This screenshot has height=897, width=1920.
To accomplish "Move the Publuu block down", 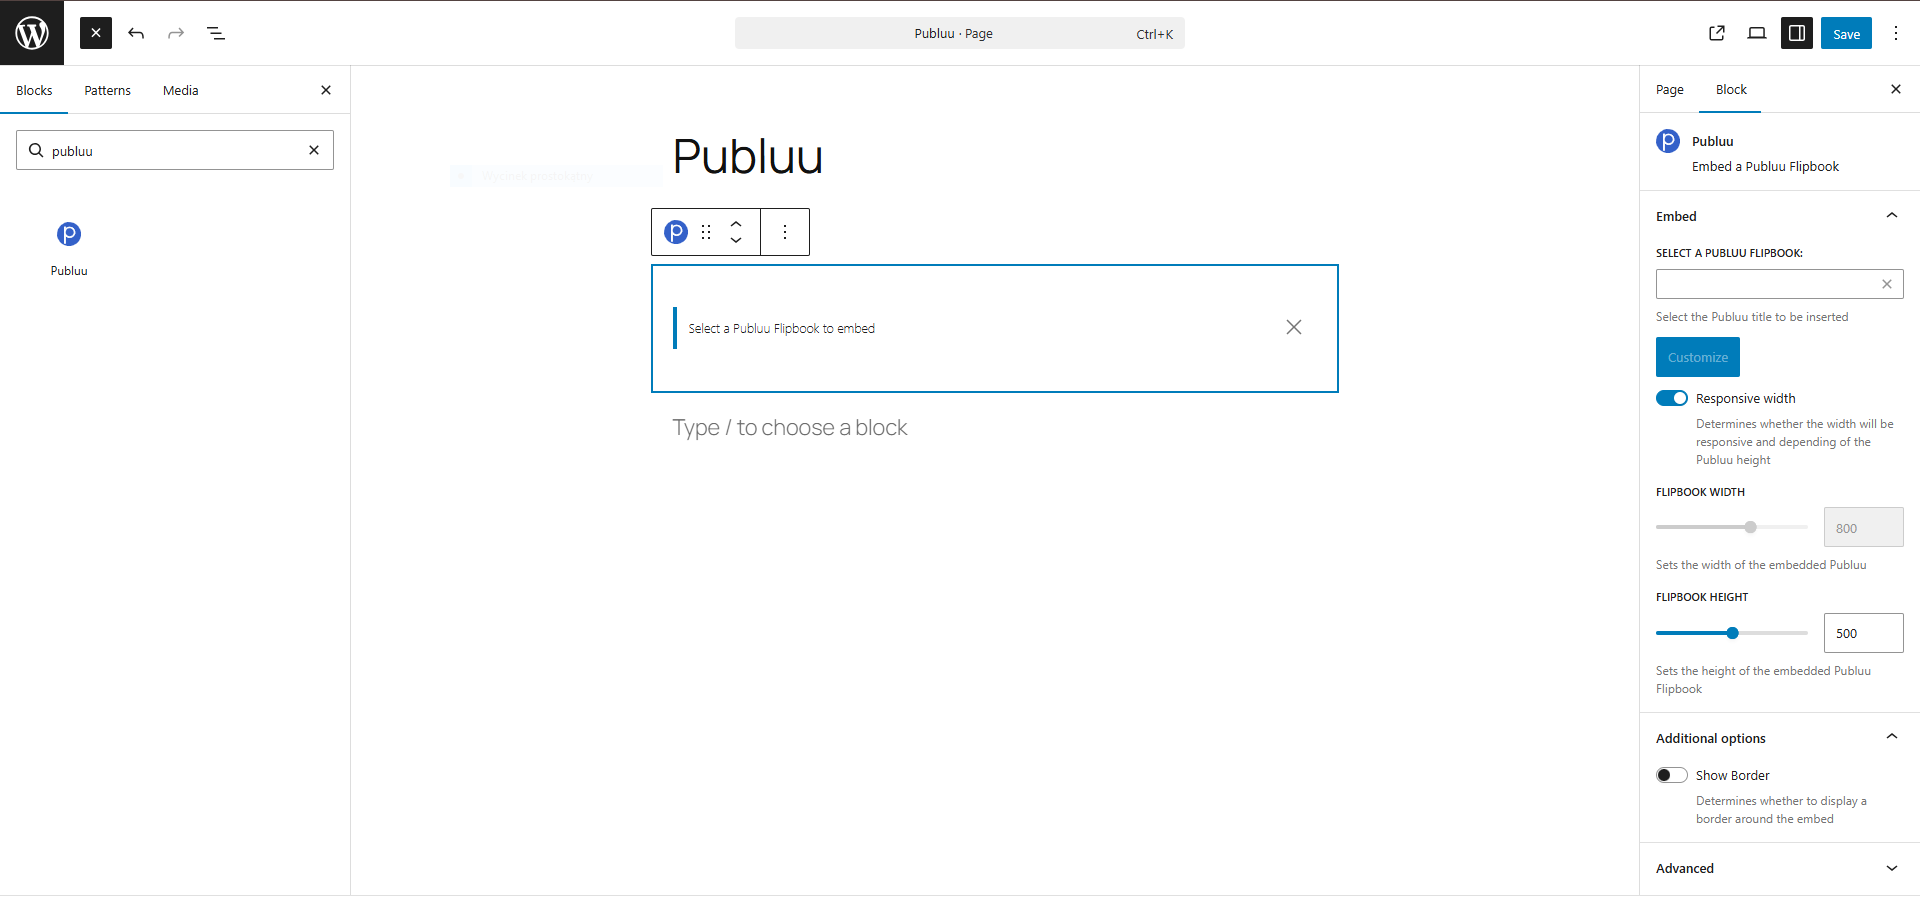I will (x=736, y=241).
